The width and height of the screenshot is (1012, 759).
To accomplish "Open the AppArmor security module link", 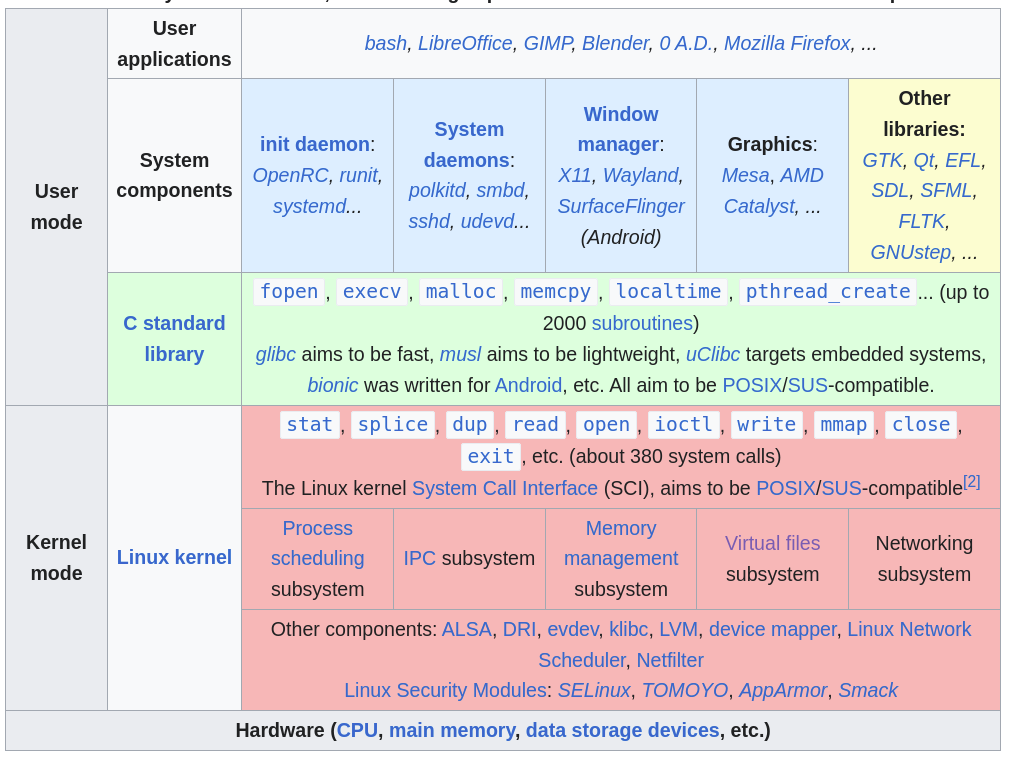I will click(782, 690).
